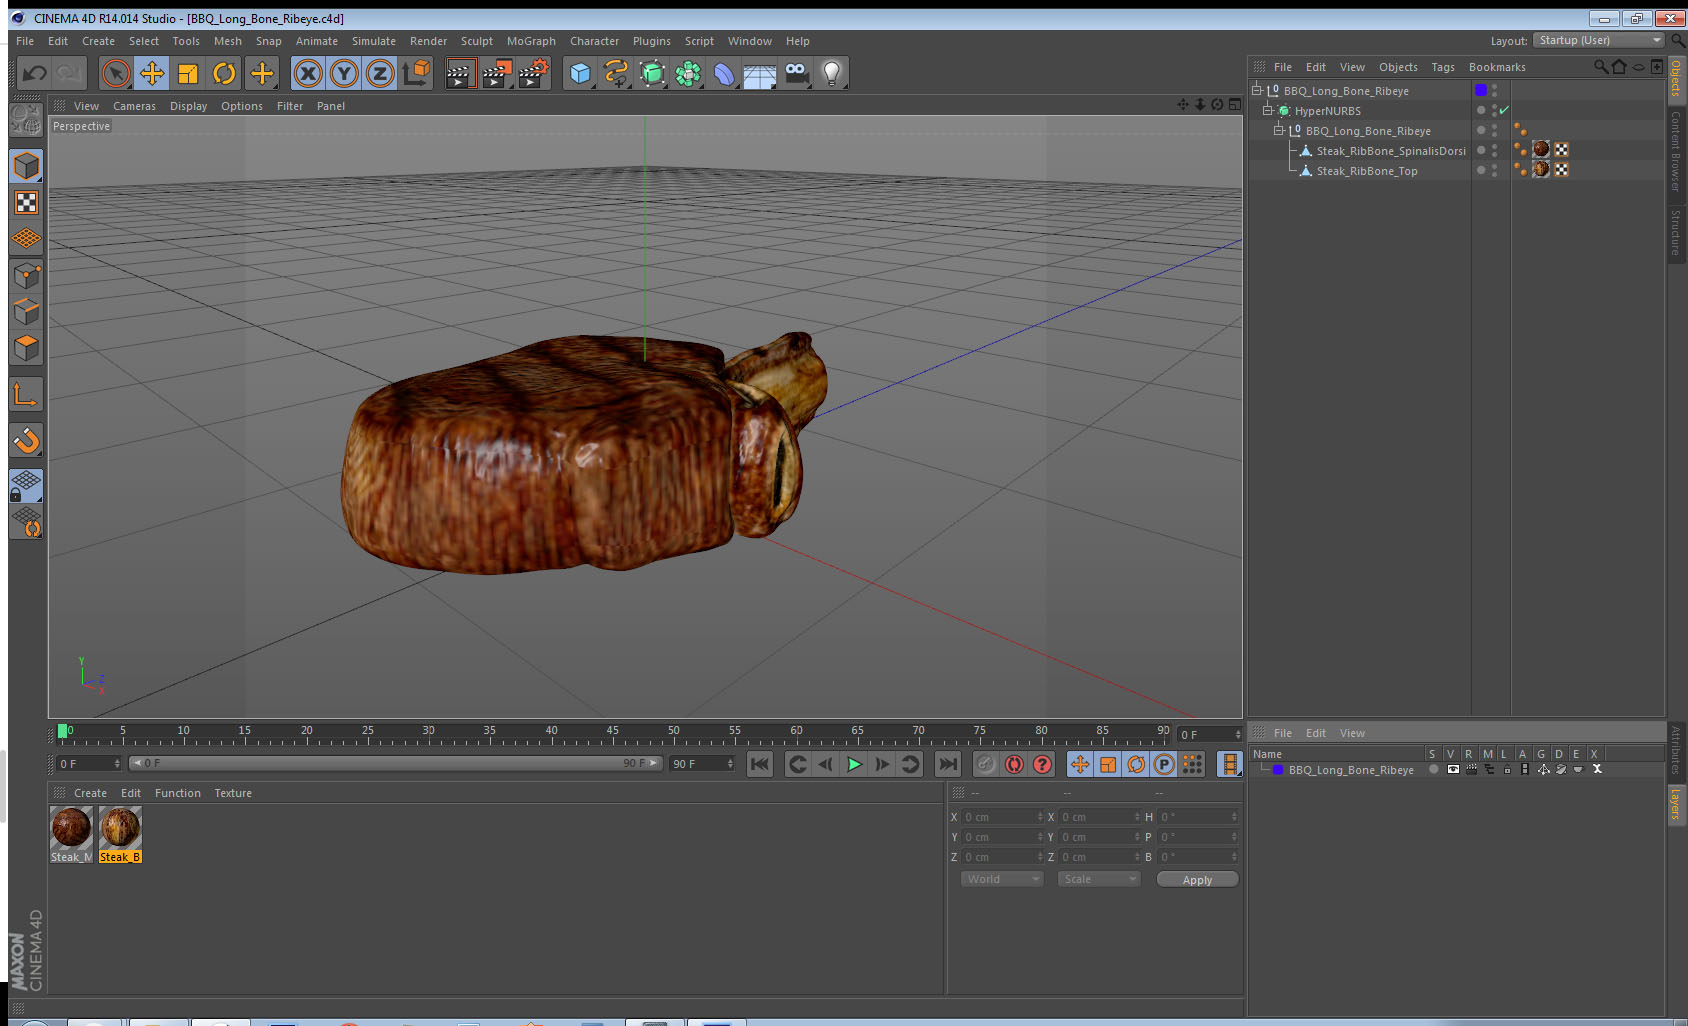
Task: Click the Undo arrow icon
Action: 34,73
